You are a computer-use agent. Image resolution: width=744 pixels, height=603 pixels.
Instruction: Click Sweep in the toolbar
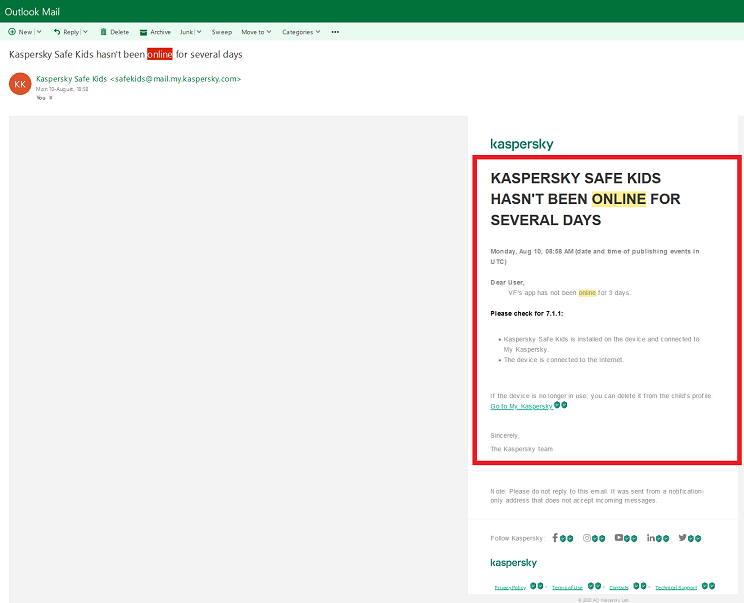point(222,32)
